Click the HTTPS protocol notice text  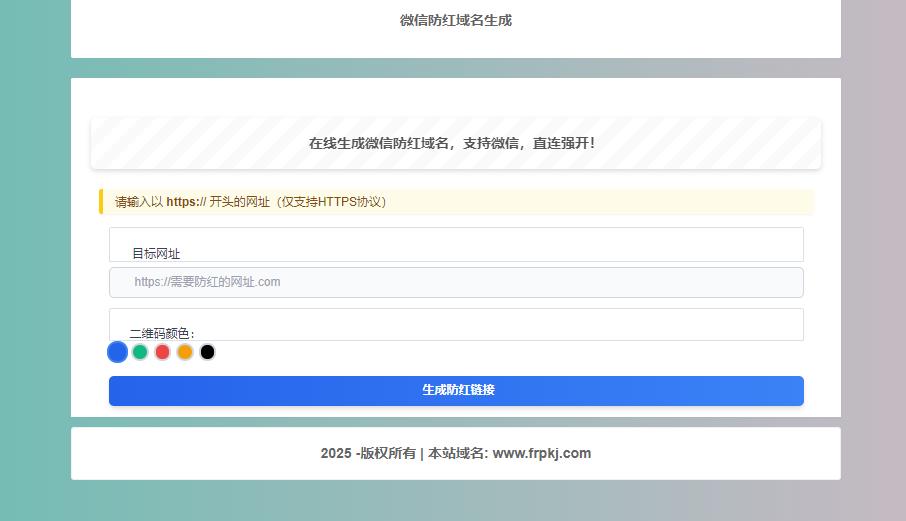pos(250,202)
